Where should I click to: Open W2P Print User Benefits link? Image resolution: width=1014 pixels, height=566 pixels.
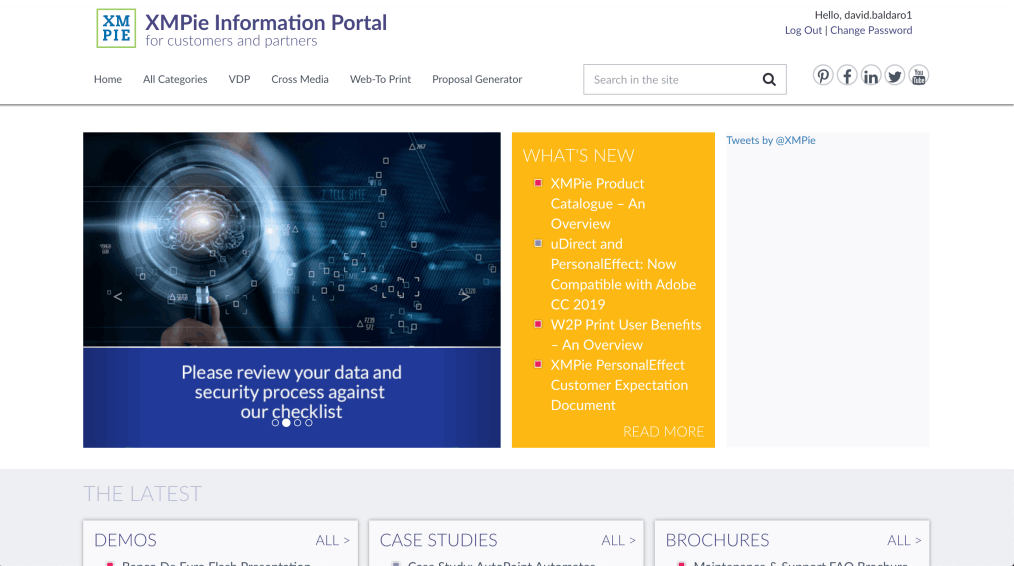(626, 335)
